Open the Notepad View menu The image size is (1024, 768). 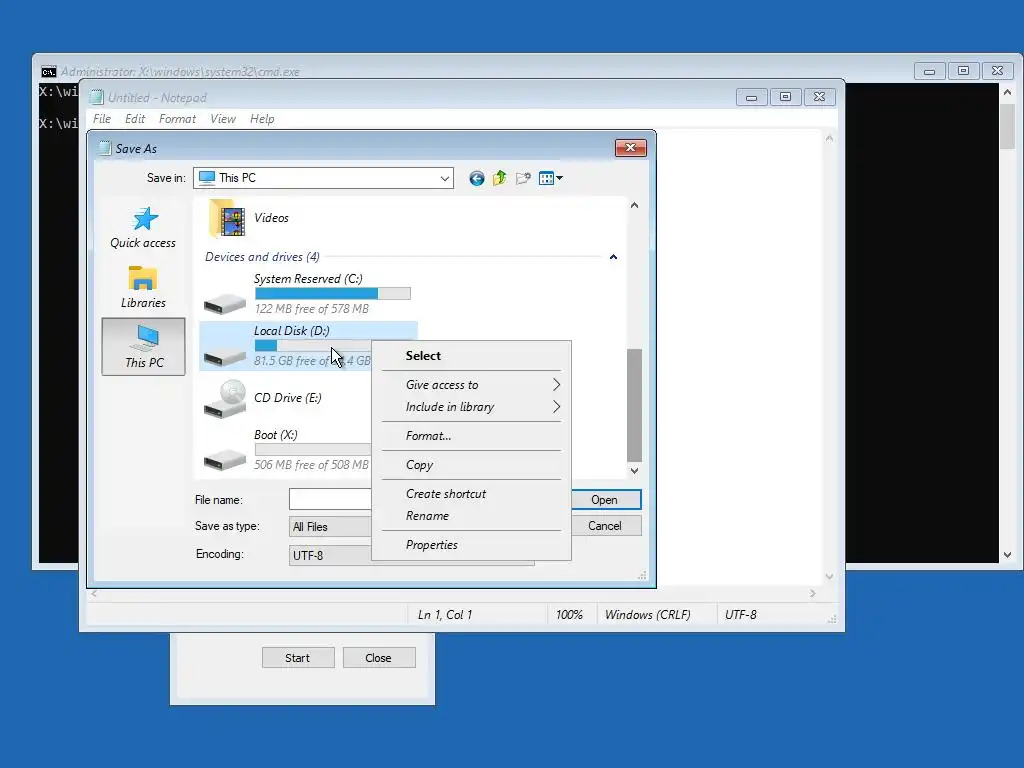tap(223, 119)
